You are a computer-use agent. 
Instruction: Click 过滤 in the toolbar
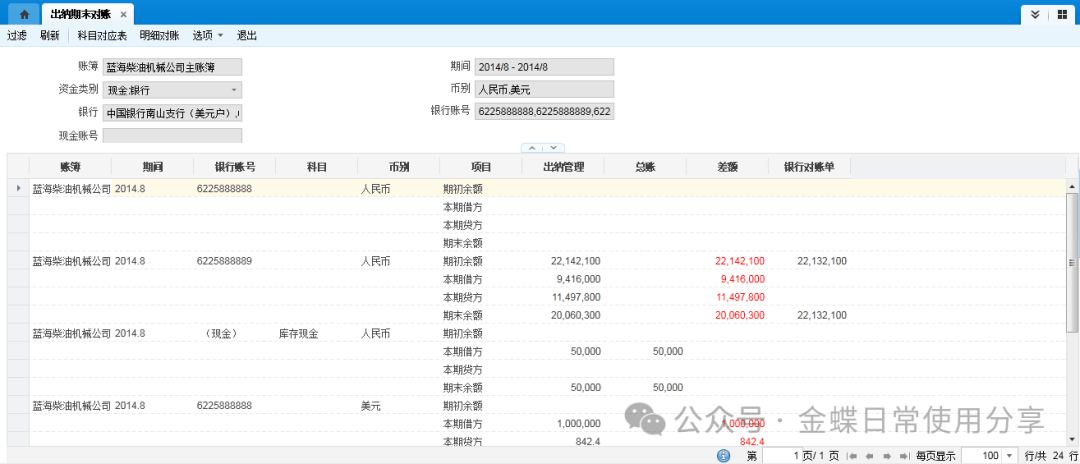coord(17,36)
